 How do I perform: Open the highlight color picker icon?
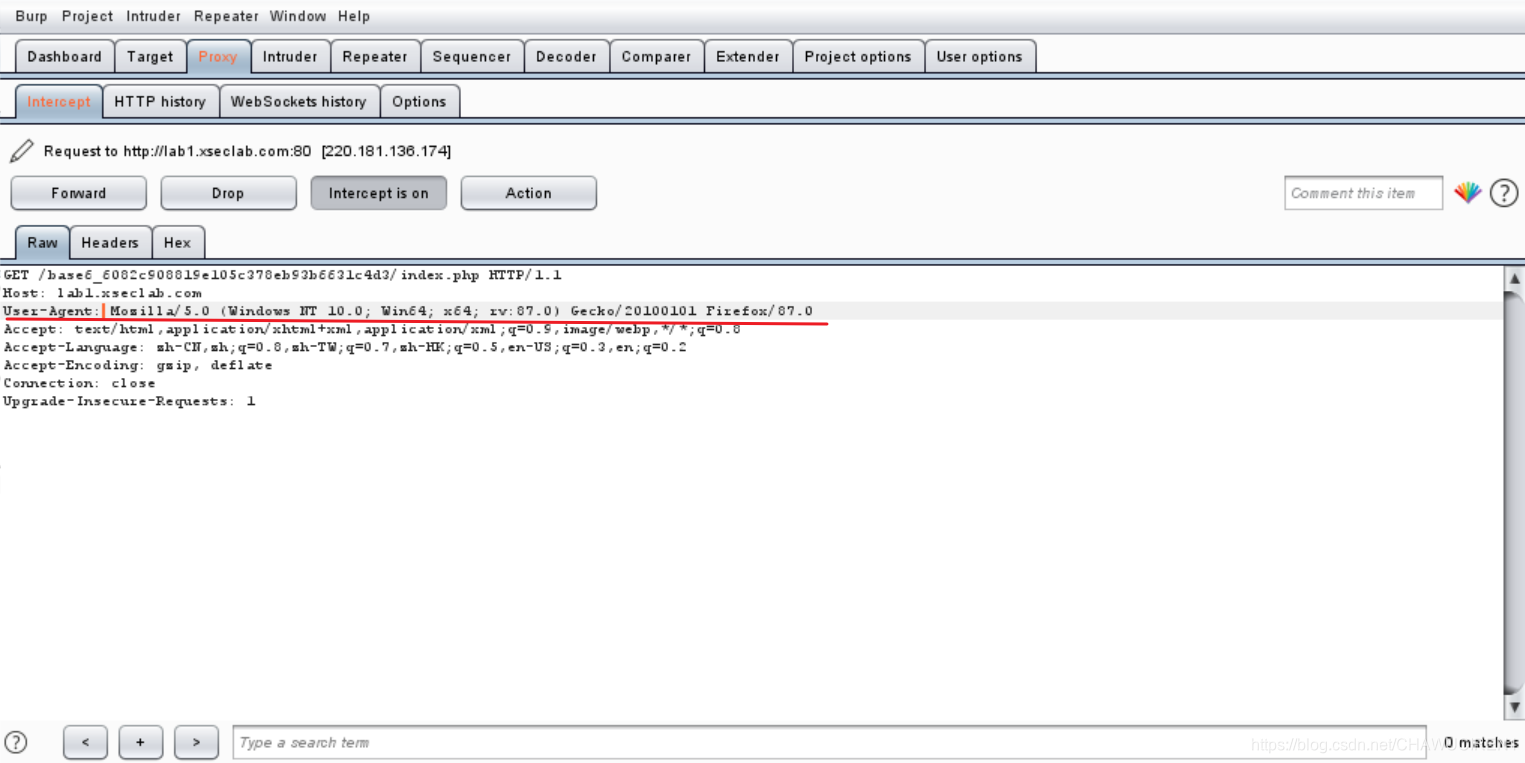coord(1467,193)
